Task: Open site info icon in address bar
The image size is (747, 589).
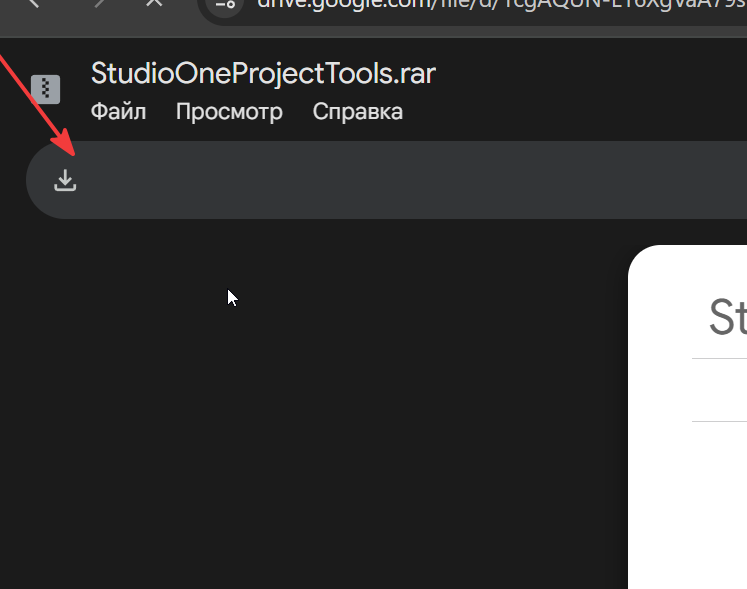Action: click(x=225, y=4)
